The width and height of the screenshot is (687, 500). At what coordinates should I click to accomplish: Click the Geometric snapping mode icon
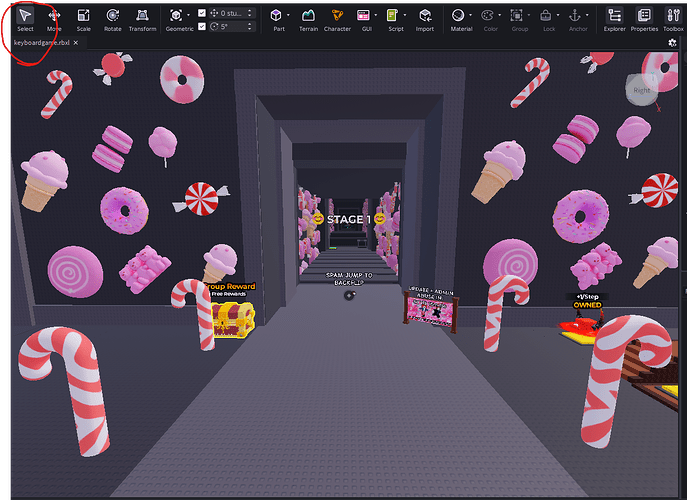176,15
